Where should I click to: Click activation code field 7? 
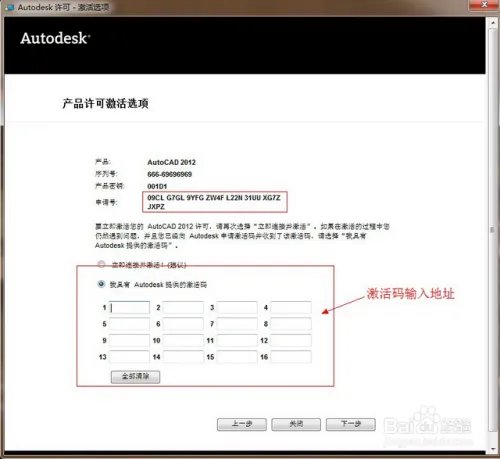(x=237, y=324)
